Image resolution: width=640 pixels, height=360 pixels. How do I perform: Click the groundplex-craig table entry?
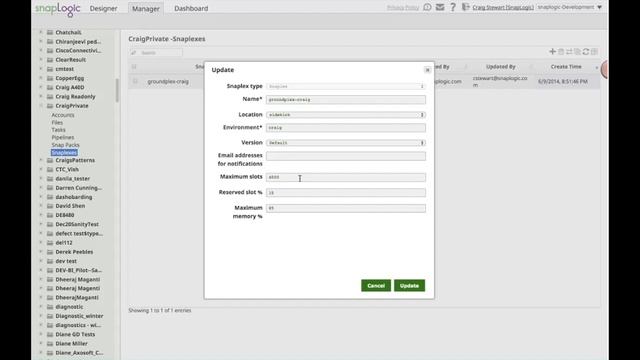(x=168, y=81)
